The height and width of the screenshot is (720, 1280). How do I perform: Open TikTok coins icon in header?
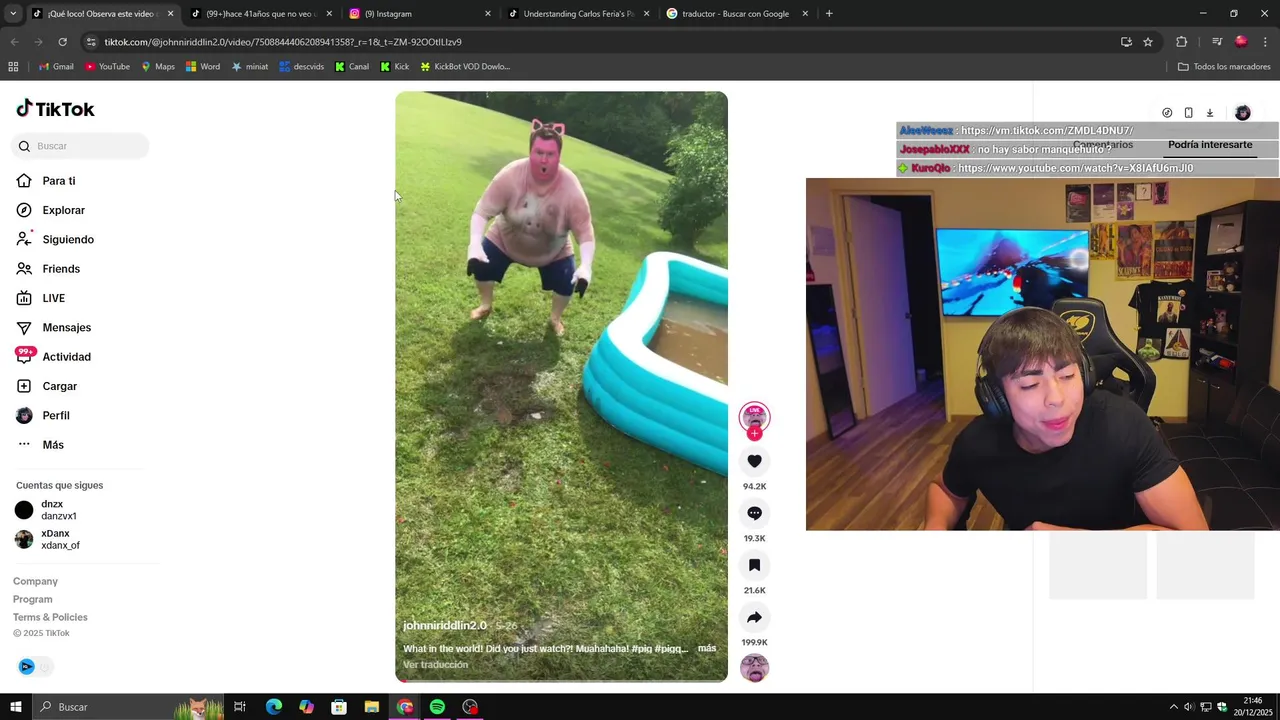pos(1167,113)
